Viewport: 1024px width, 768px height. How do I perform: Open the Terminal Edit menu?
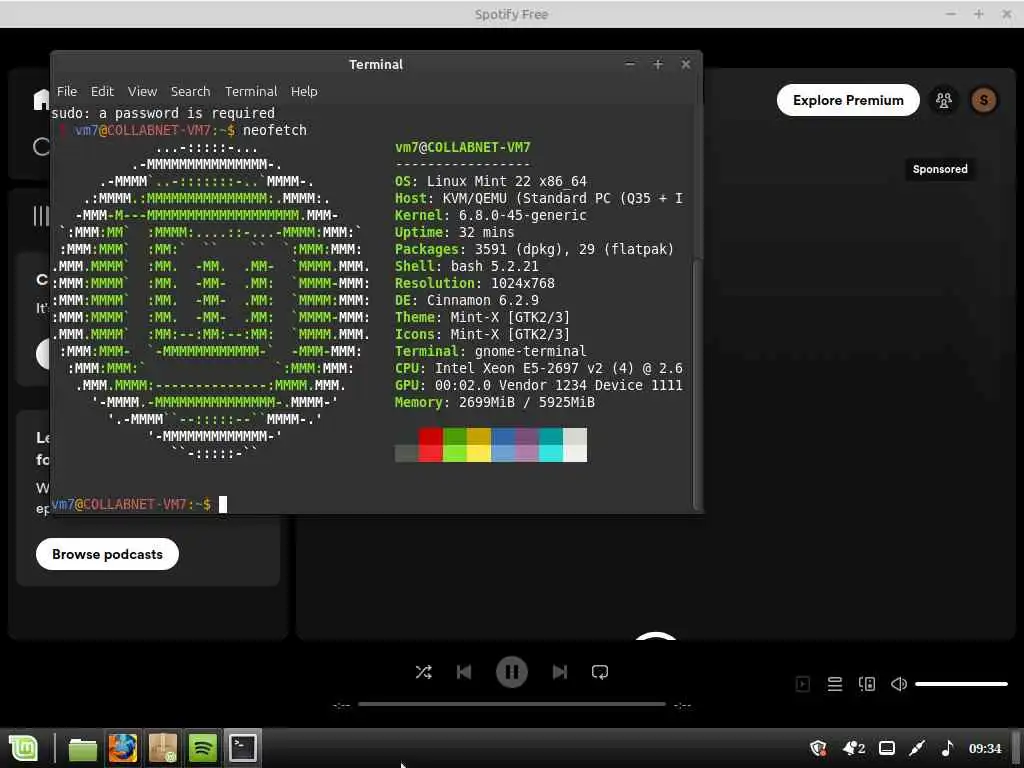[102, 91]
